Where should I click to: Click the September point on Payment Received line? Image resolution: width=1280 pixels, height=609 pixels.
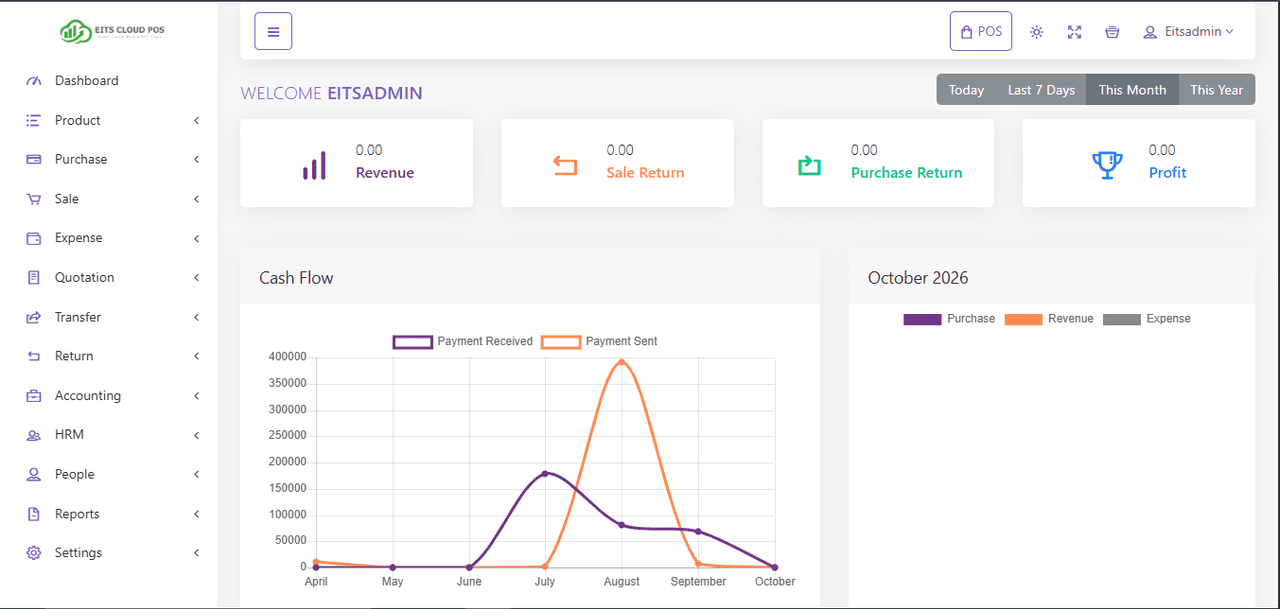click(x=698, y=531)
